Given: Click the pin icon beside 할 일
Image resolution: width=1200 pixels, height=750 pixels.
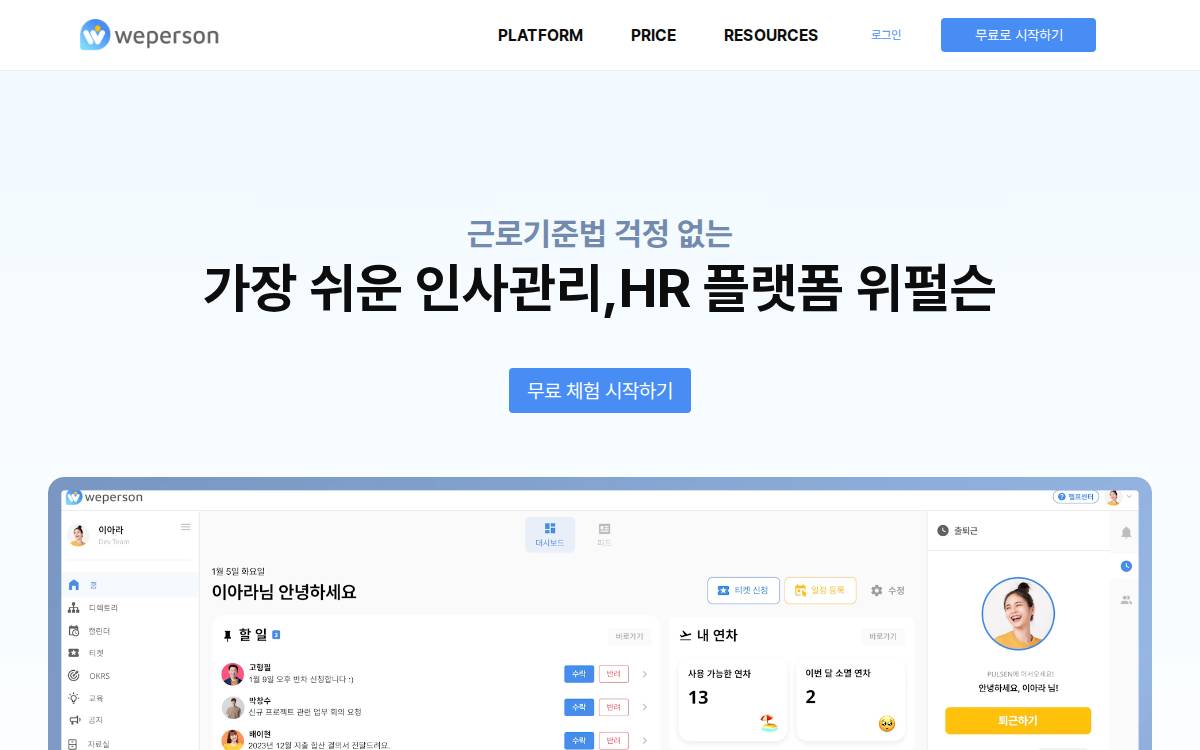Looking at the screenshot, I should [x=228, y=636].
